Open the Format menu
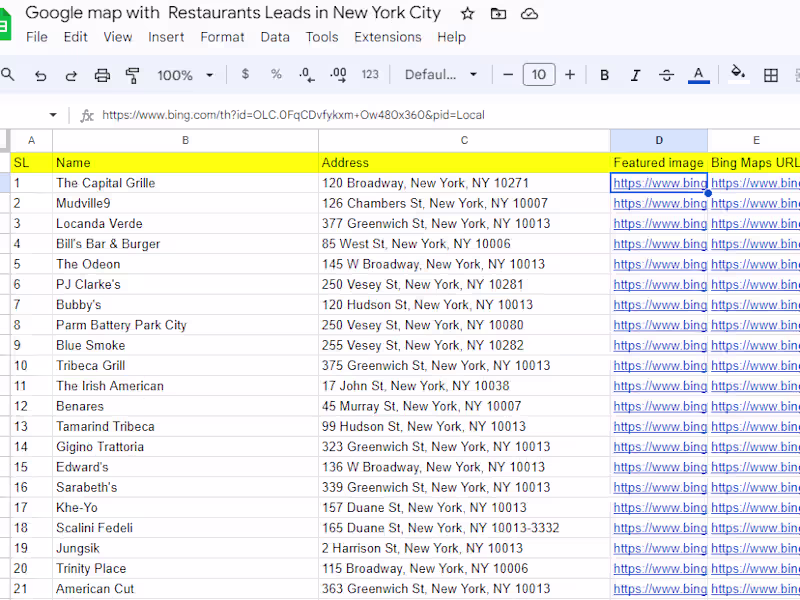The image size is (800, 600). (222, 37)
